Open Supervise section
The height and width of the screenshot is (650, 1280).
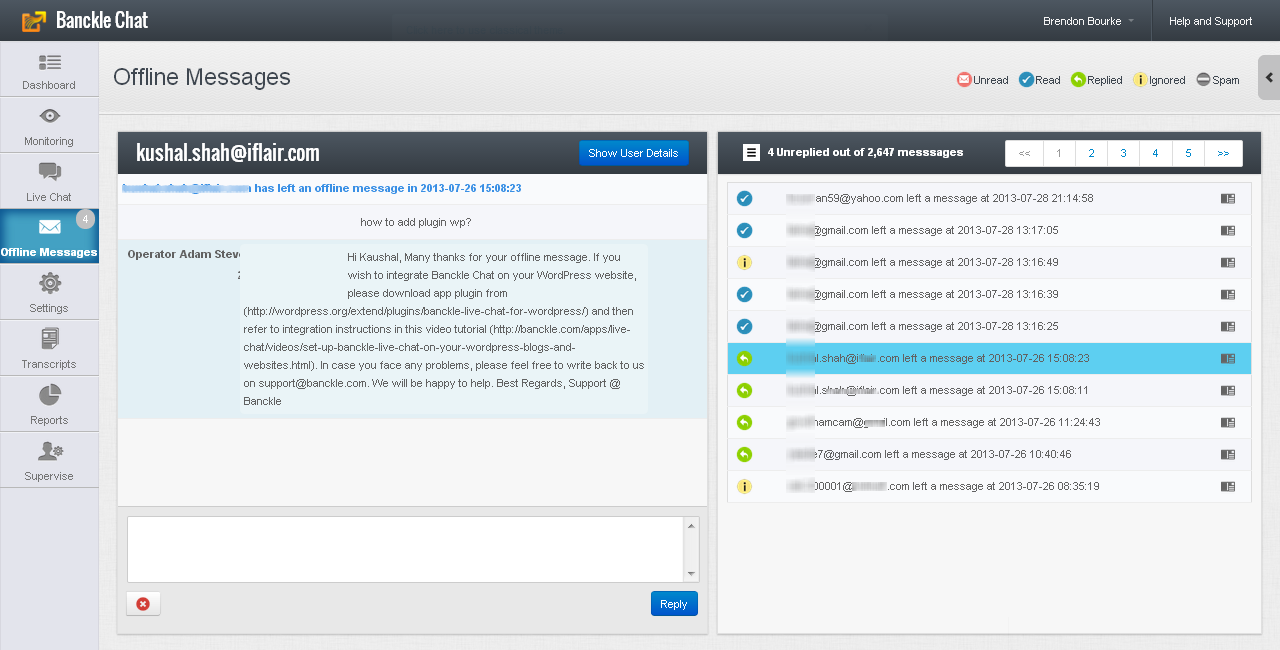point(49,460)
